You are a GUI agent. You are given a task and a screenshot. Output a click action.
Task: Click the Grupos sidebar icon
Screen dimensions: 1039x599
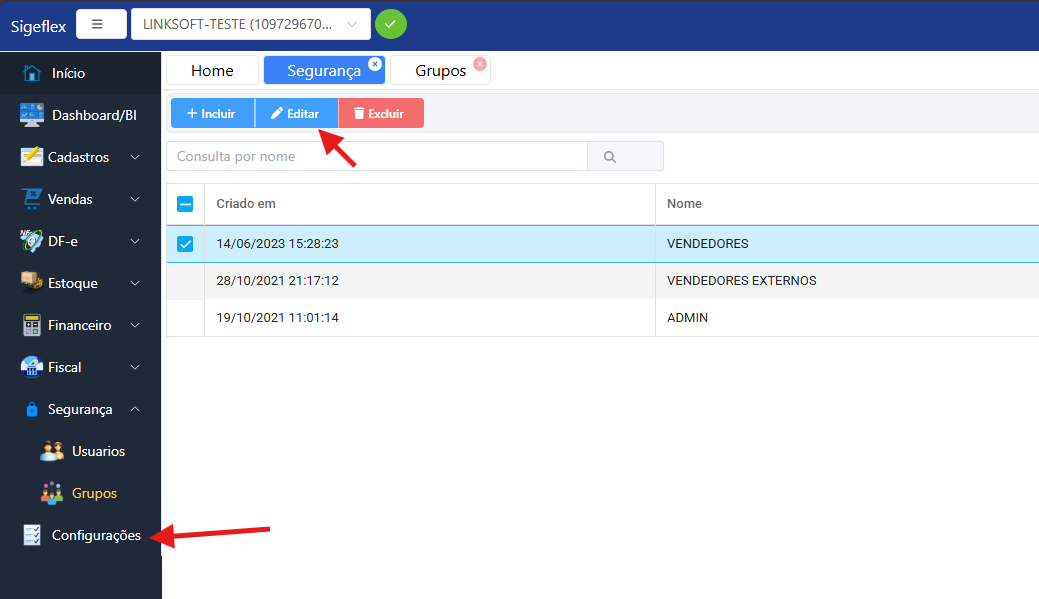(x=52, y=493)
